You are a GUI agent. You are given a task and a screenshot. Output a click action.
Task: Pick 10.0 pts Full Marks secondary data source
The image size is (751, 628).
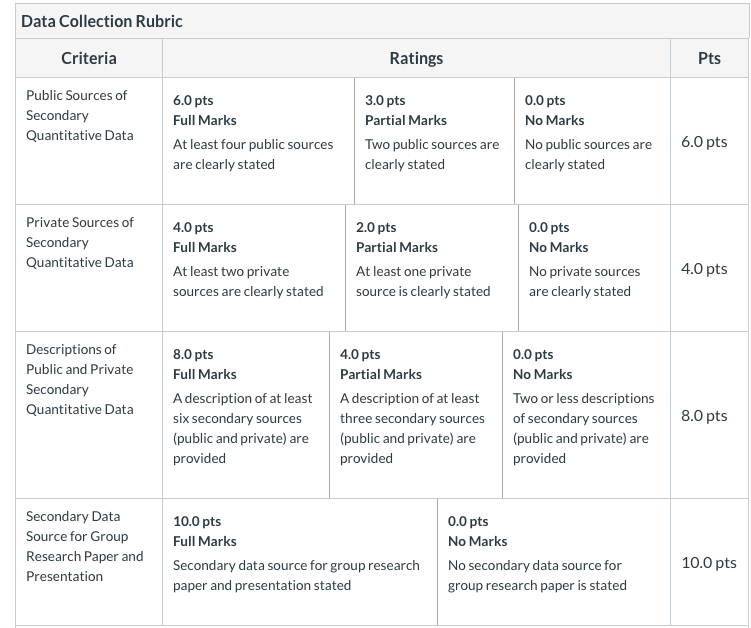coord(300,562)
